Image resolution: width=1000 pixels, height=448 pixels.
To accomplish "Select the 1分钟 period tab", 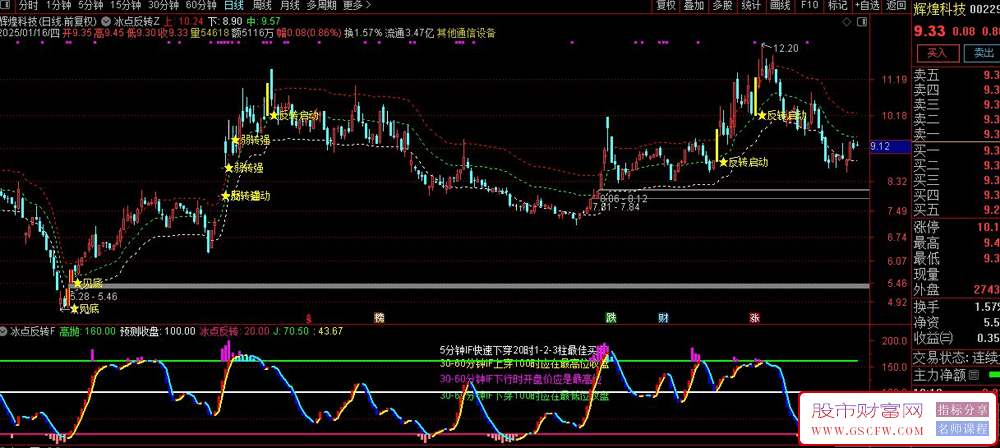I will (x=57, y=6).
